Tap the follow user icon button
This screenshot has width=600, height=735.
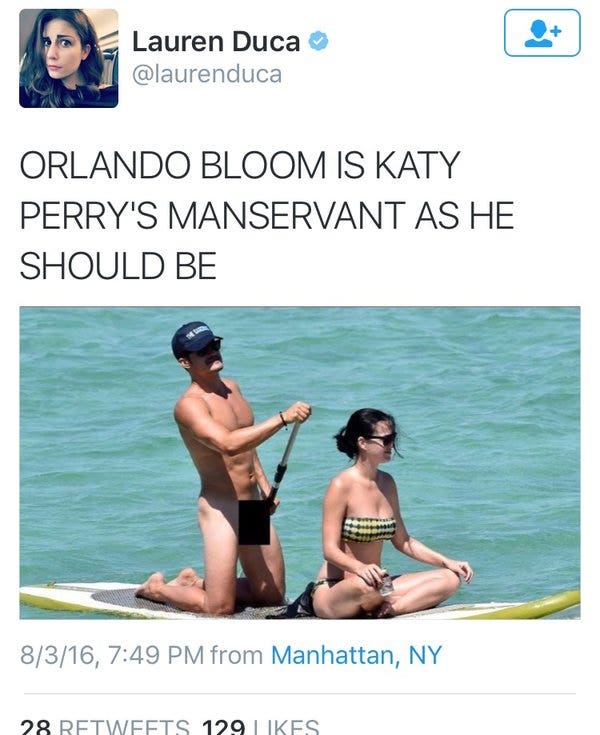542,33
